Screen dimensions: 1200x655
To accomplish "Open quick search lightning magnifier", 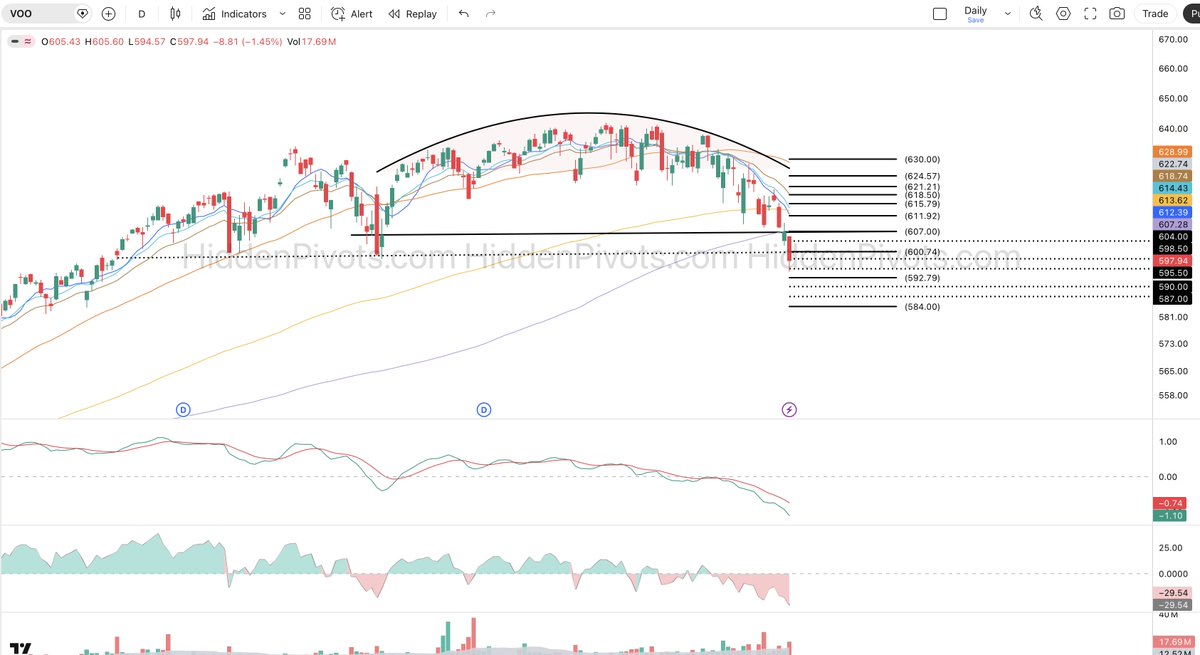I will (1036, 14).
